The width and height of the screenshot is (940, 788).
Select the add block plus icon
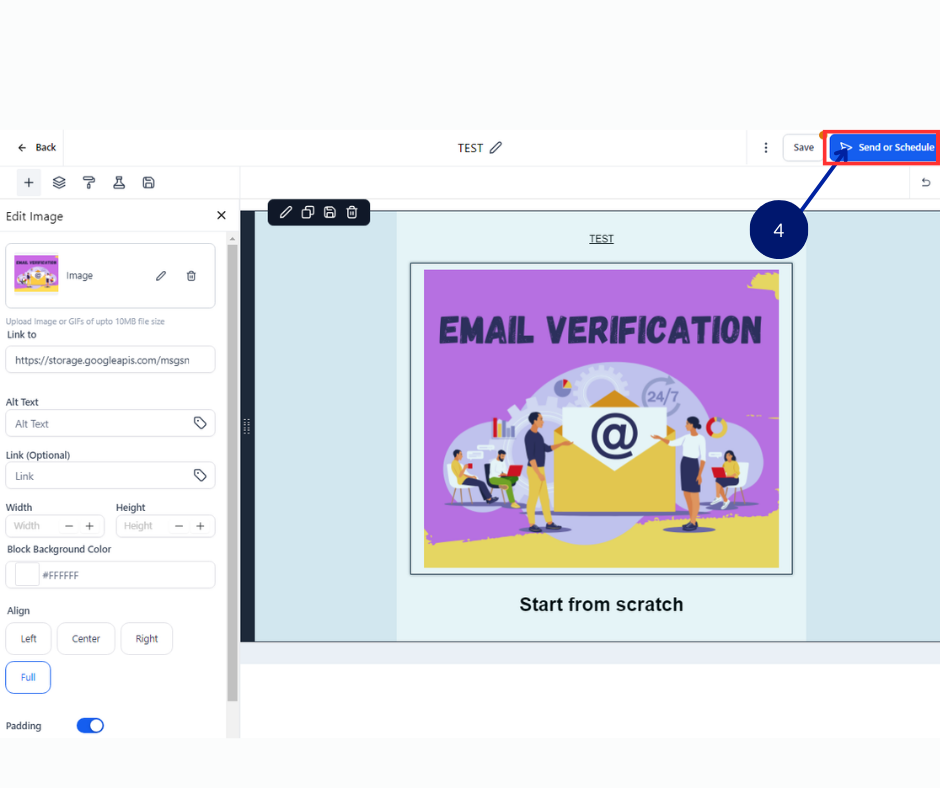(28, 182)
